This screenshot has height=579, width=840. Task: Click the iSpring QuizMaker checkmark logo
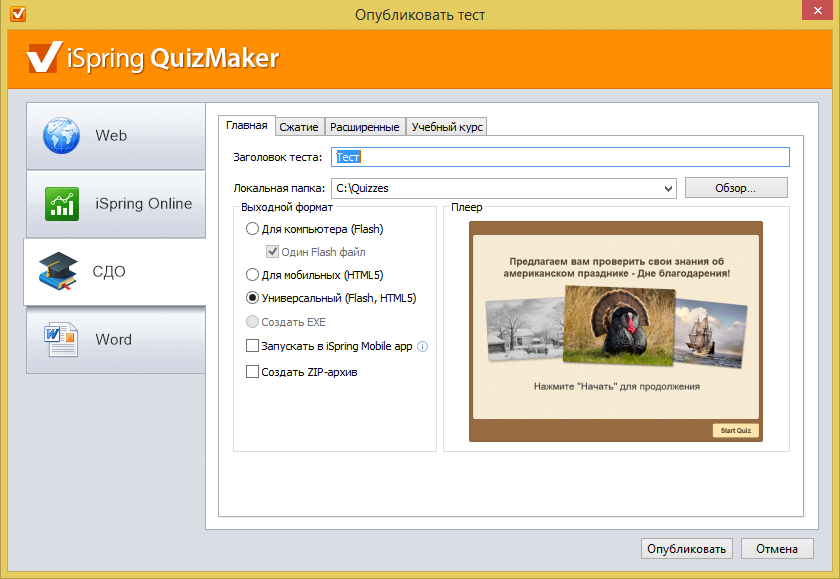[x=44, y=57]
